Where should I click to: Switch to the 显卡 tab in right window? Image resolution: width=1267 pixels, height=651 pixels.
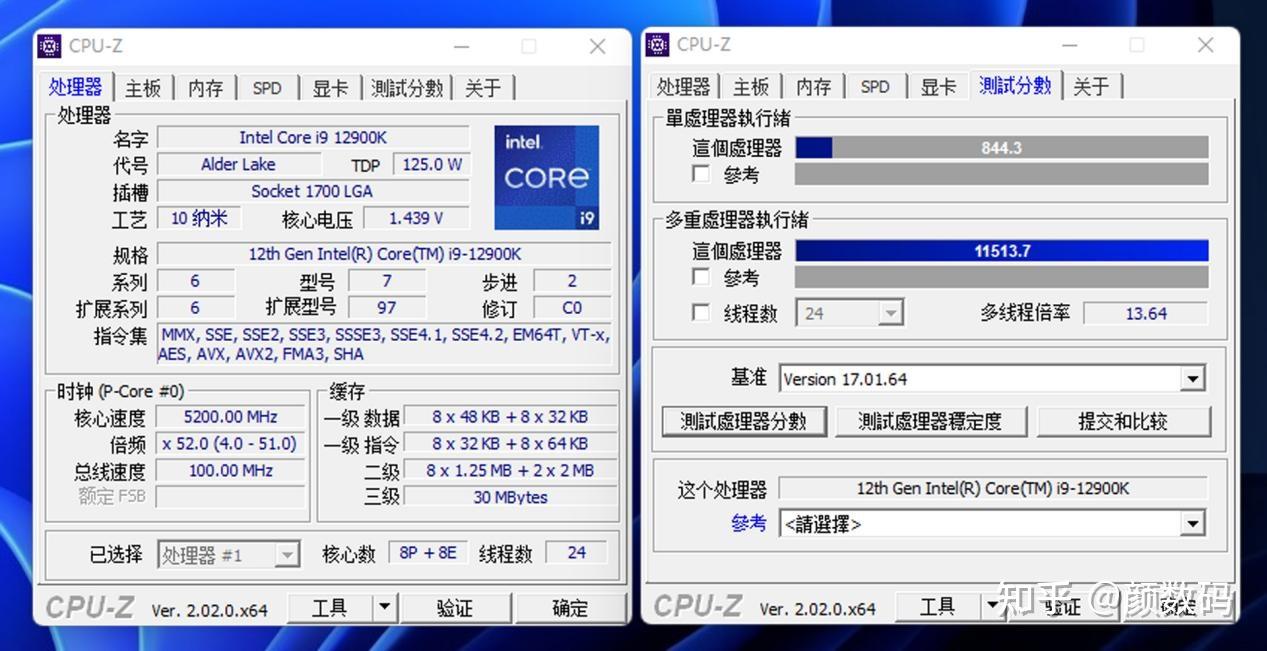936,86
